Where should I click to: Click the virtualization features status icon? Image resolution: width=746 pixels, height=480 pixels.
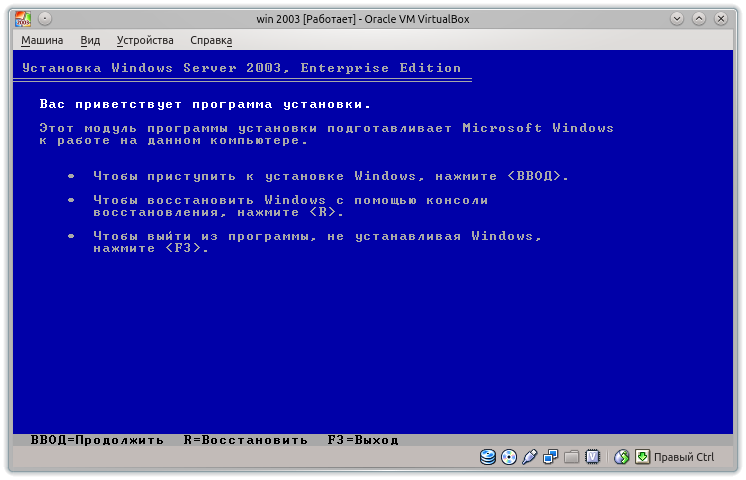[592, 457]
